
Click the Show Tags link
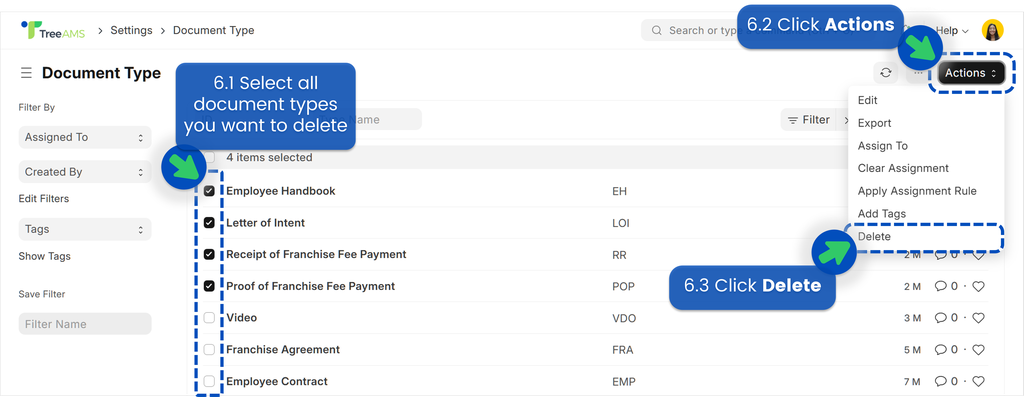(44, 257)
